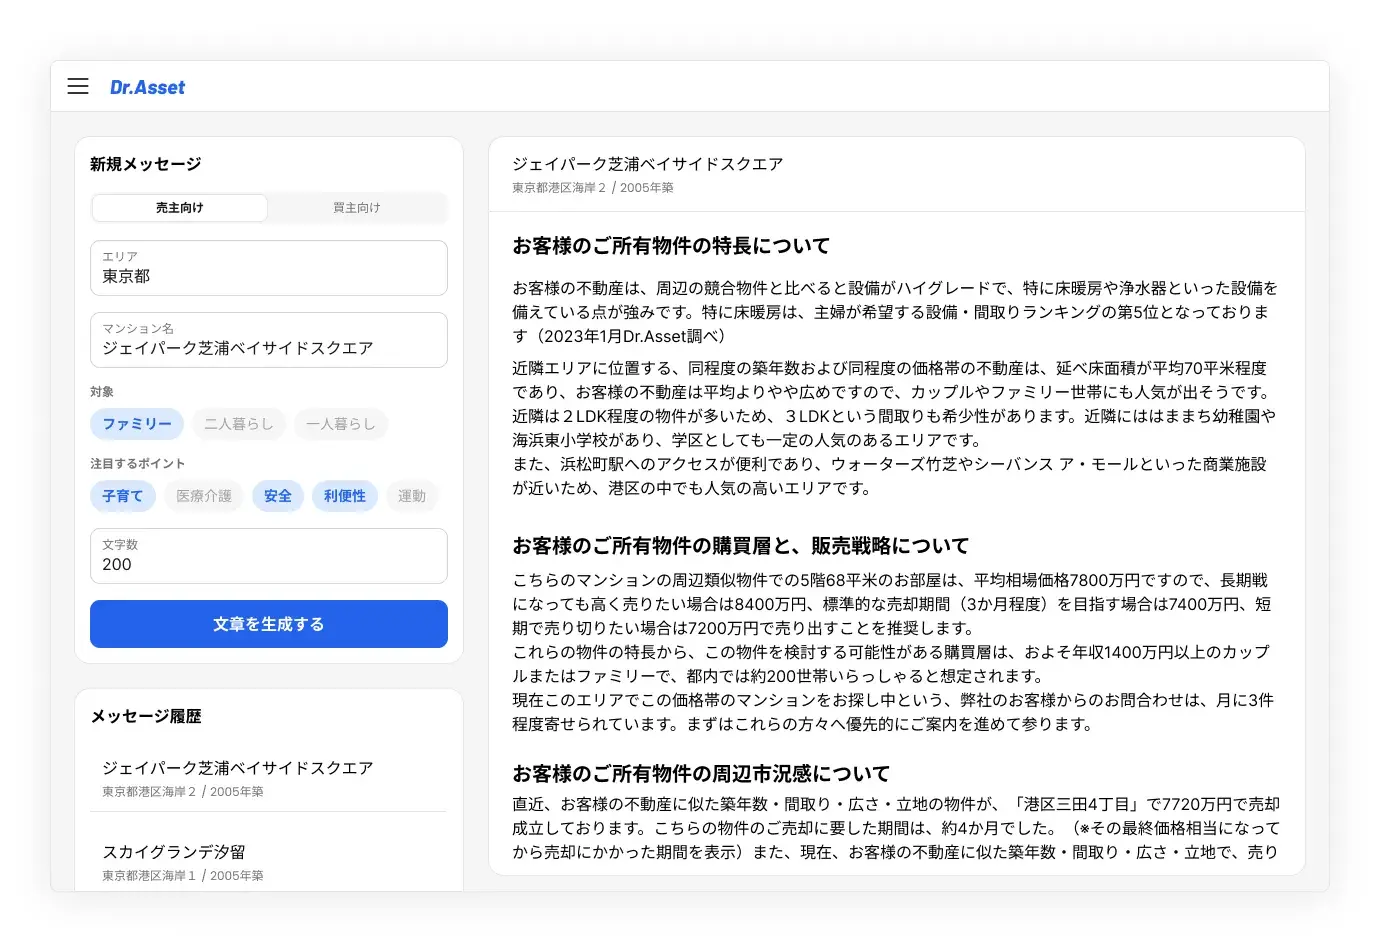Open the hamburger menu
The height and width of the screenshot is (952, 1380).
[x=78, y=87]
